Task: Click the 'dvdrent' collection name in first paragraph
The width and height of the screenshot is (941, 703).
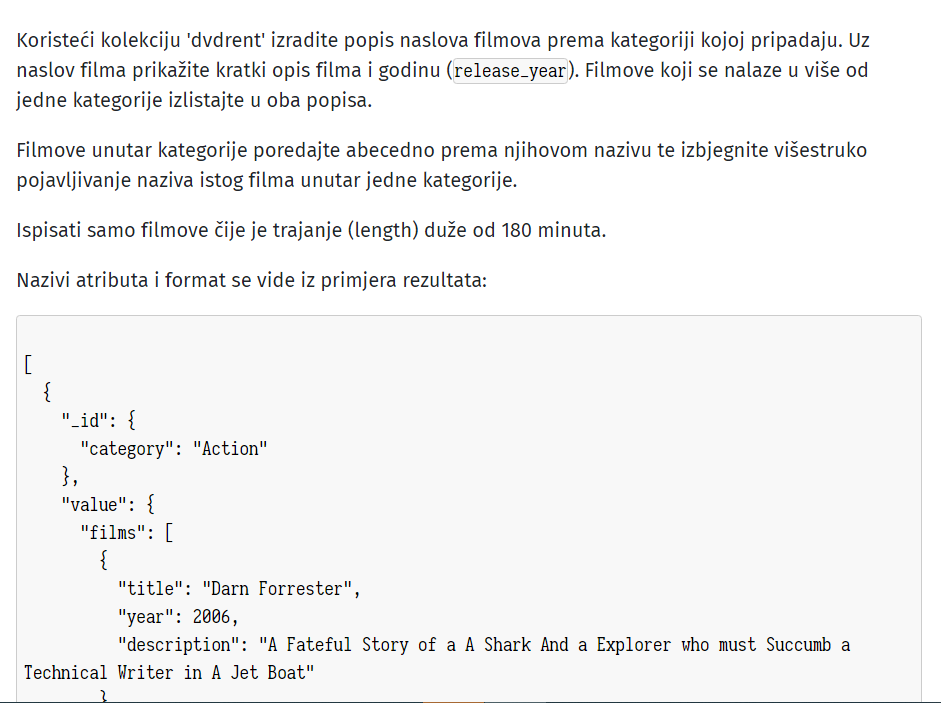Action: pos(226,40)
